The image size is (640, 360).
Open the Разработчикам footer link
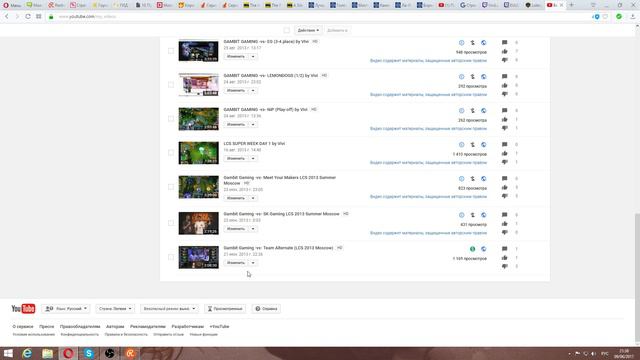pyautogui.click(x=187, y=327)
